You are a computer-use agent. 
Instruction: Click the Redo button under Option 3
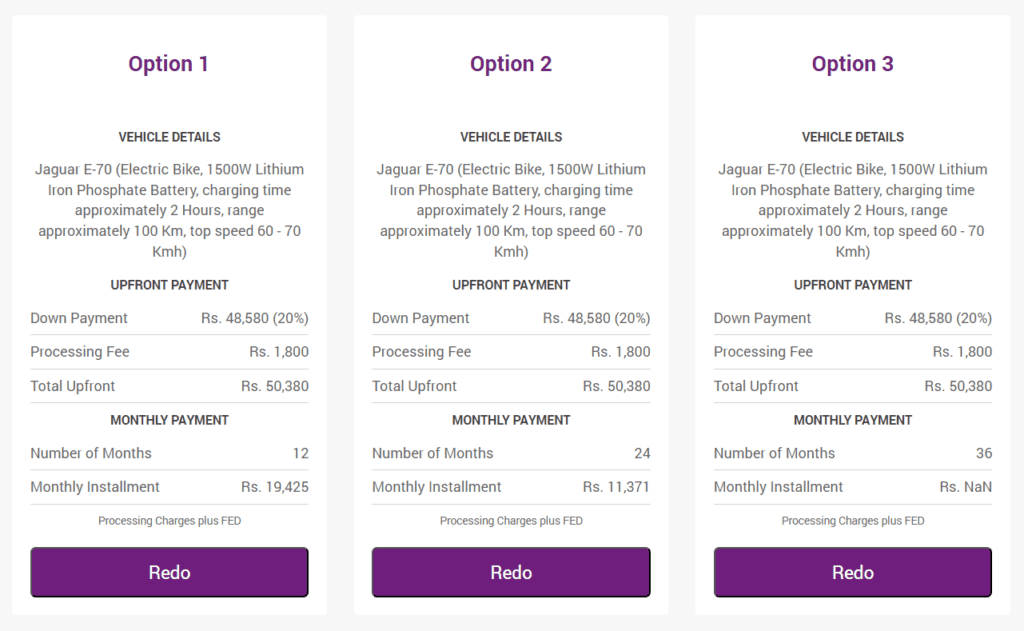click(852, 572)
